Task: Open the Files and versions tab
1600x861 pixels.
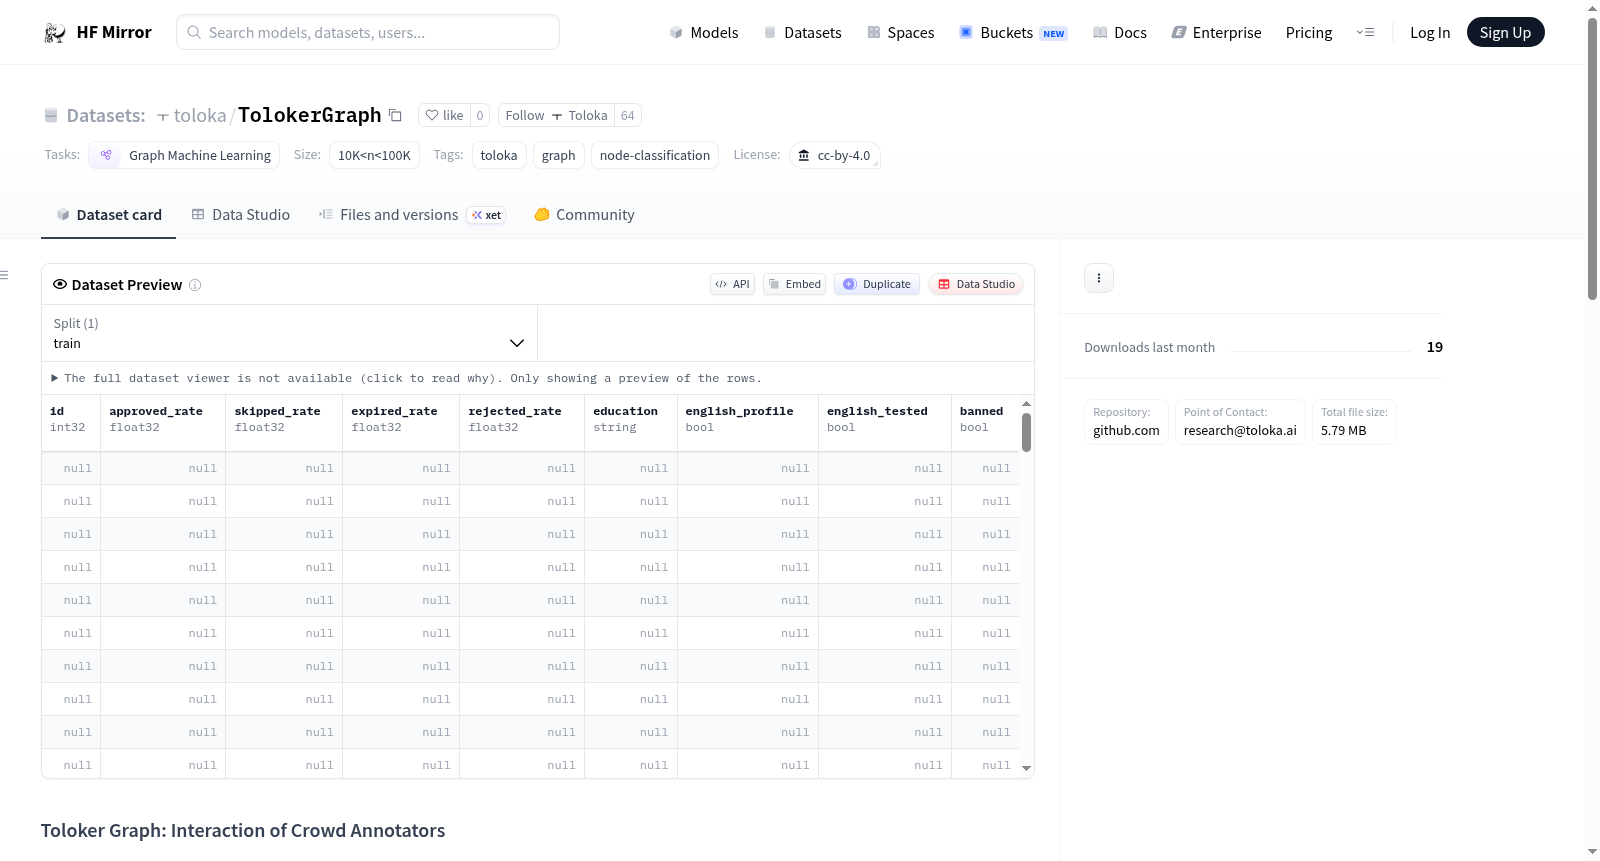Action: (399, 215)
